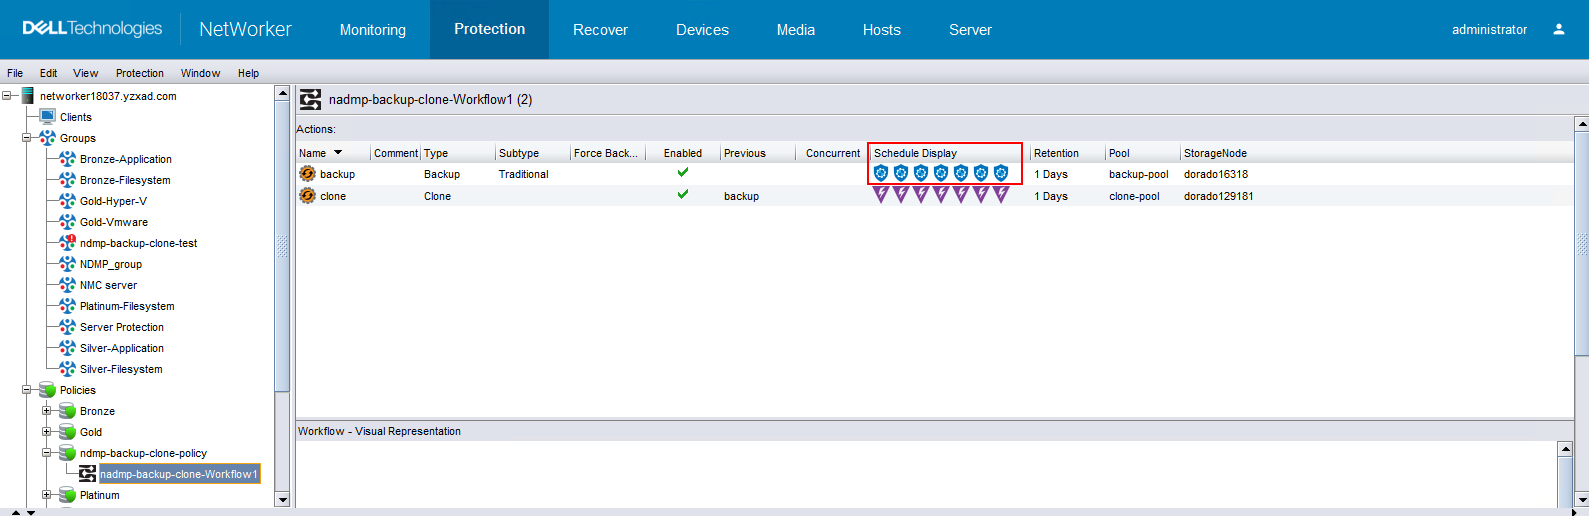The width and height of the screenshot is (1589, 516).
Task: Click the administrator username label
Action: click(x=1489, y=30)
